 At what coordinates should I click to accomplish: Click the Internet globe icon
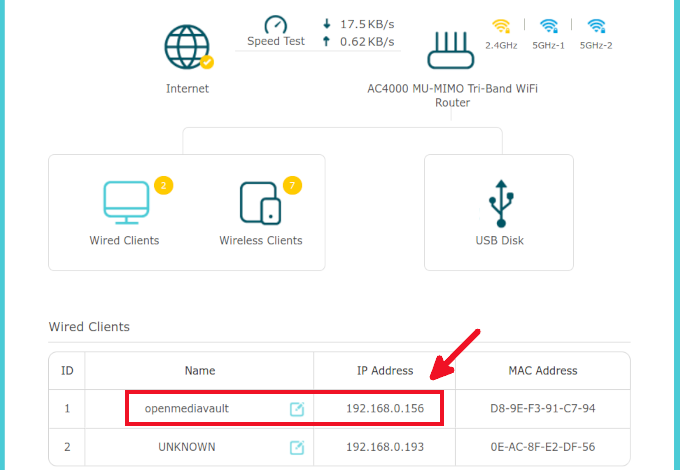tap(187, 46)
